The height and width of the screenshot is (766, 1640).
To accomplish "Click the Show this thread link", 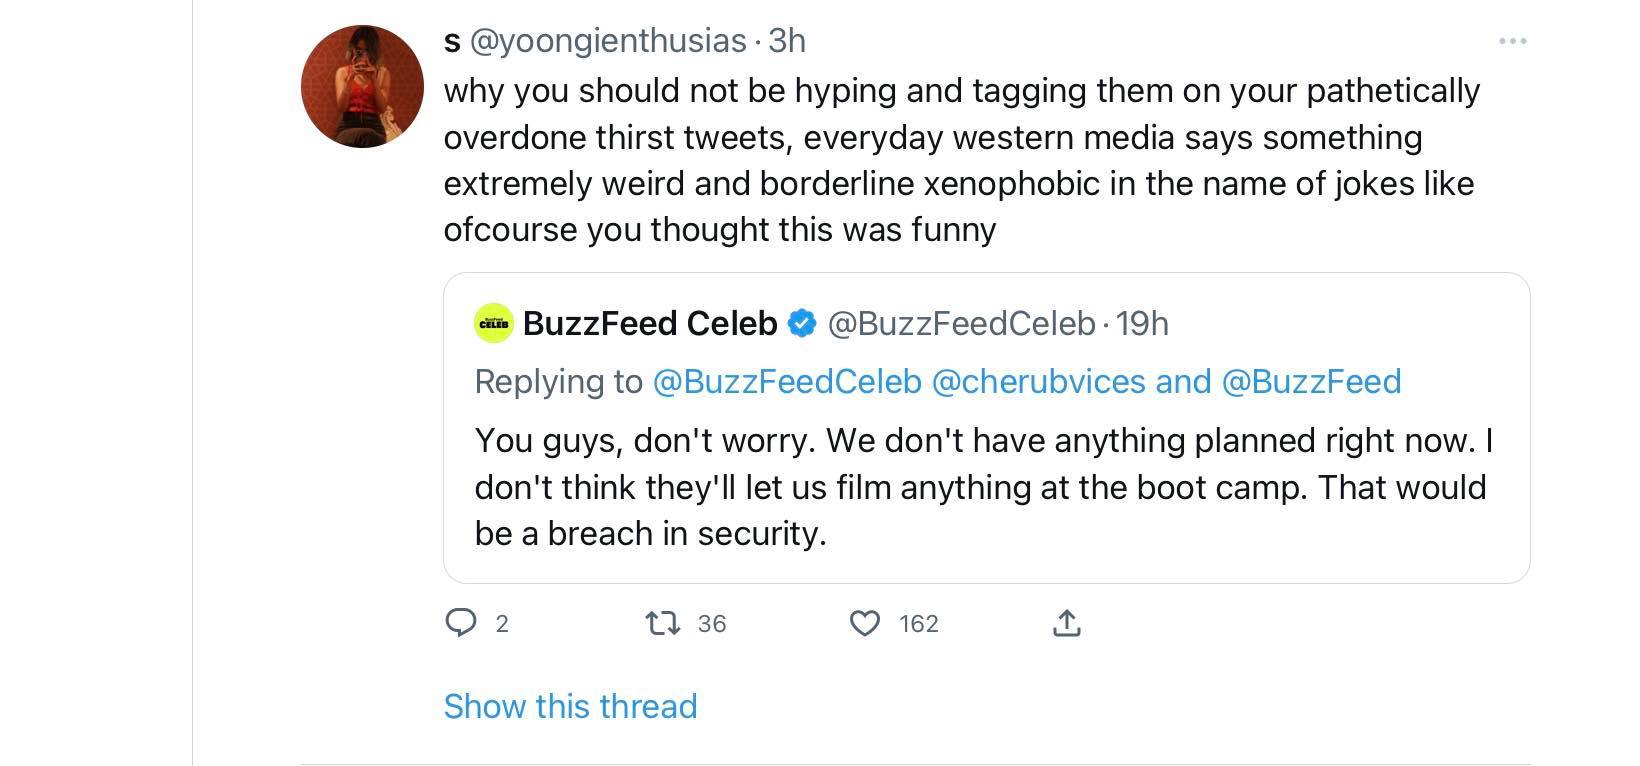I will (x=570, y=706).
